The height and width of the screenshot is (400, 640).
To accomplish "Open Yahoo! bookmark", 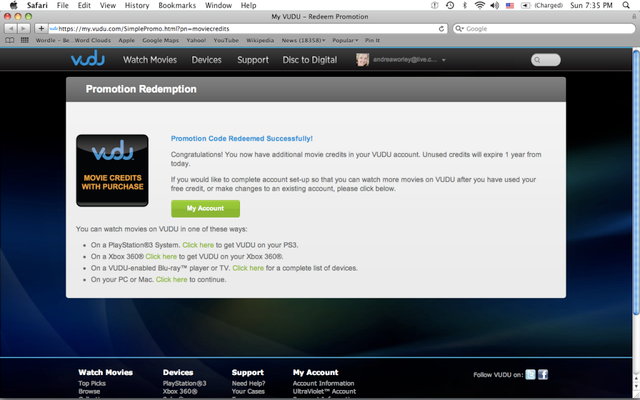I will pyautogui.click(x=196, y=40).
